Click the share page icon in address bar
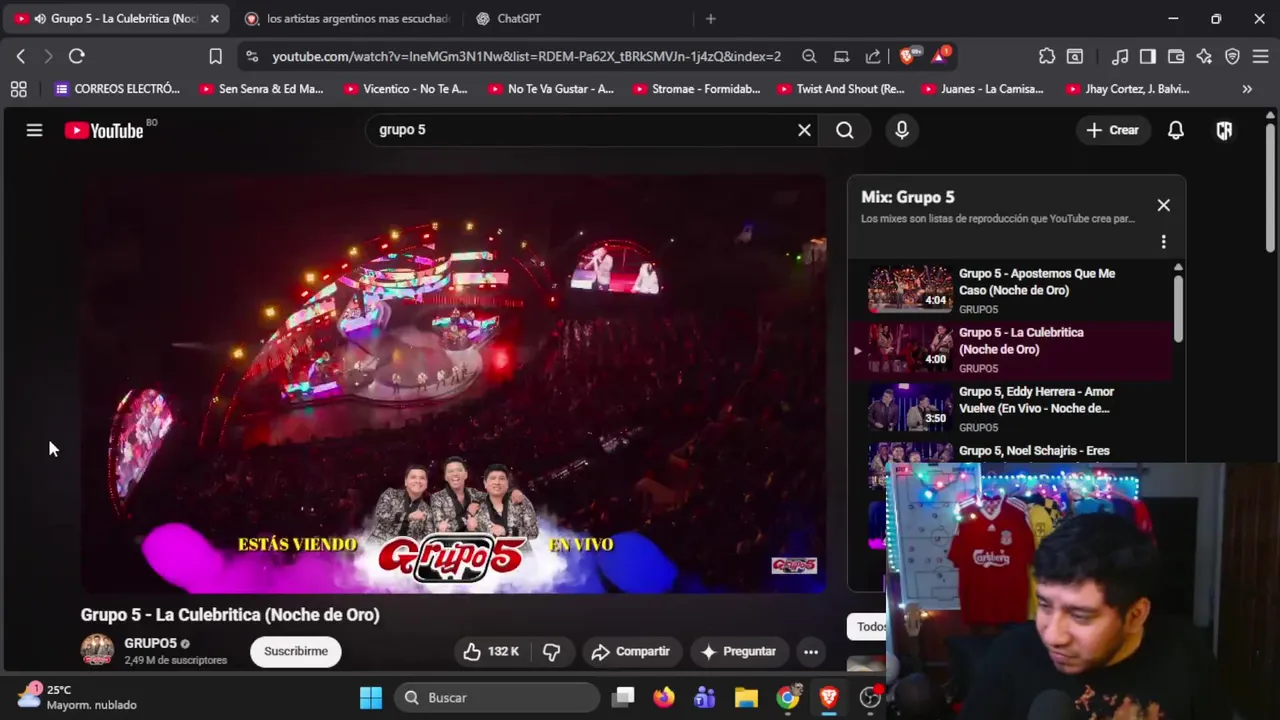The height and width of the screenshot is (720, 1280). 873,57
